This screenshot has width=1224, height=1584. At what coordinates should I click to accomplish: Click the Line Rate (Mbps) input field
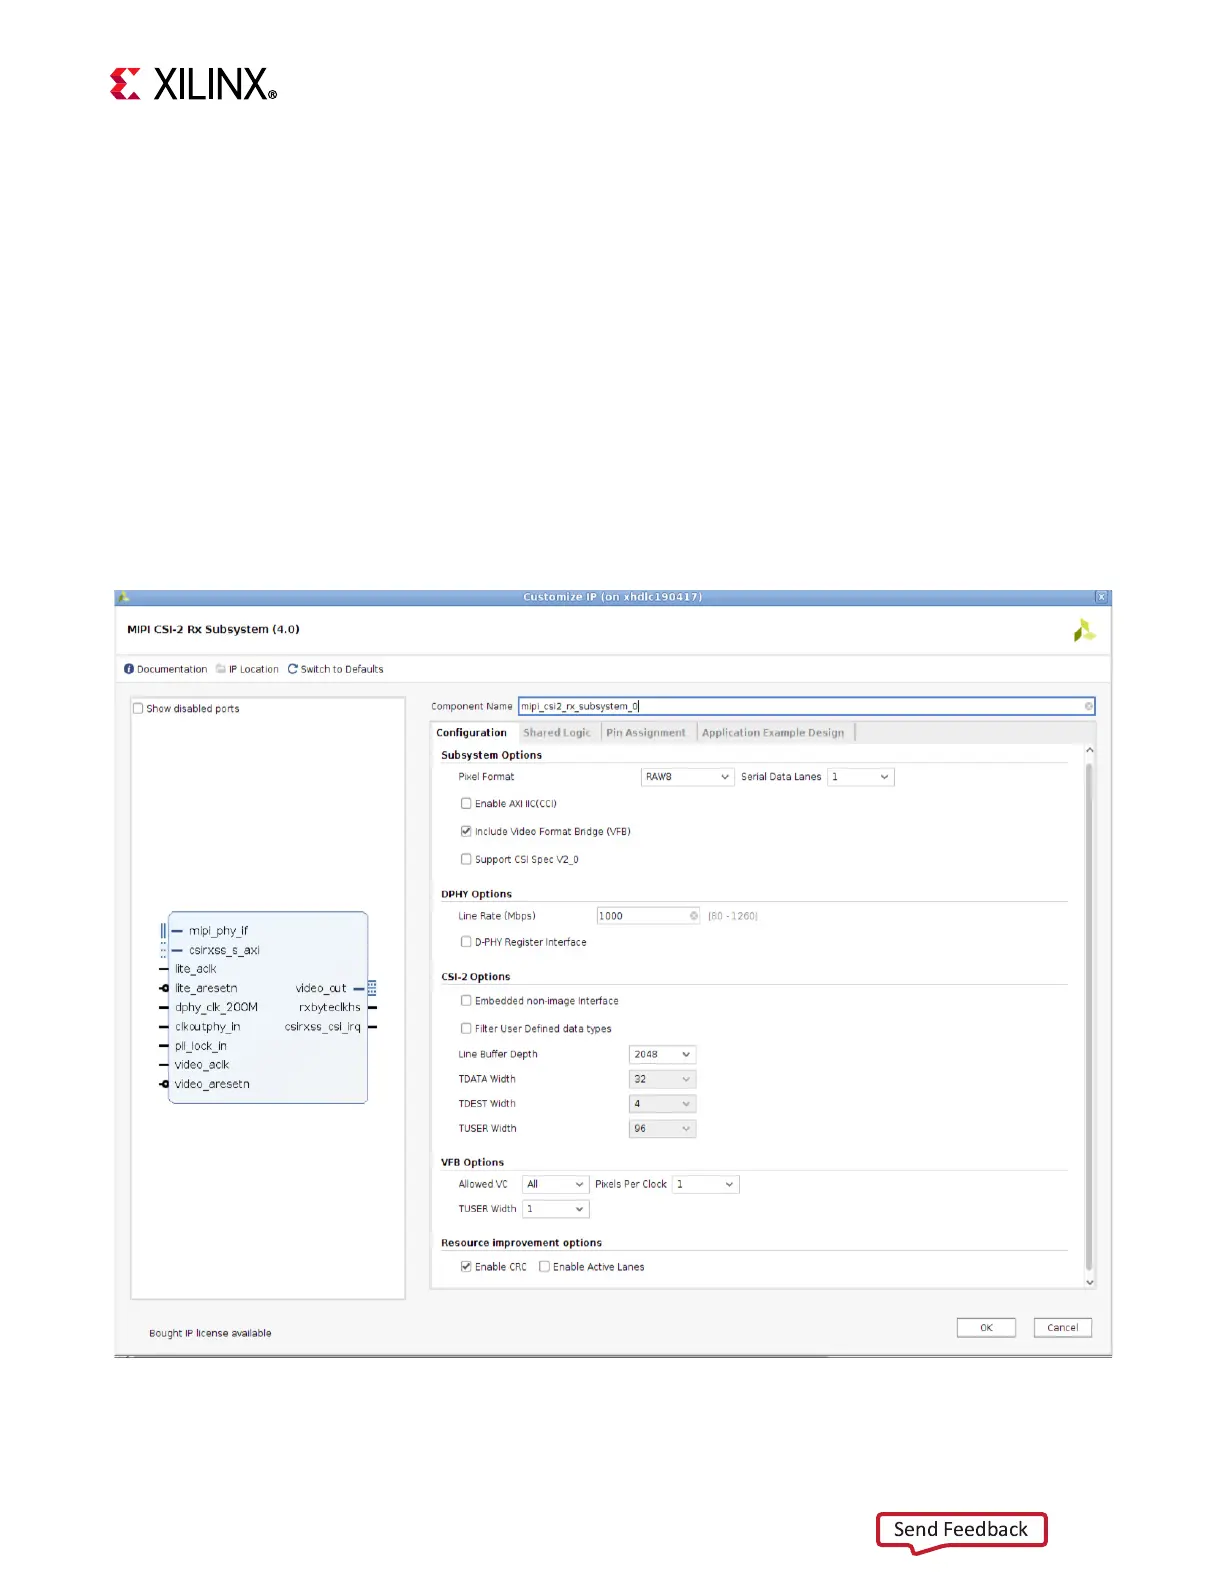click(648, 916)
